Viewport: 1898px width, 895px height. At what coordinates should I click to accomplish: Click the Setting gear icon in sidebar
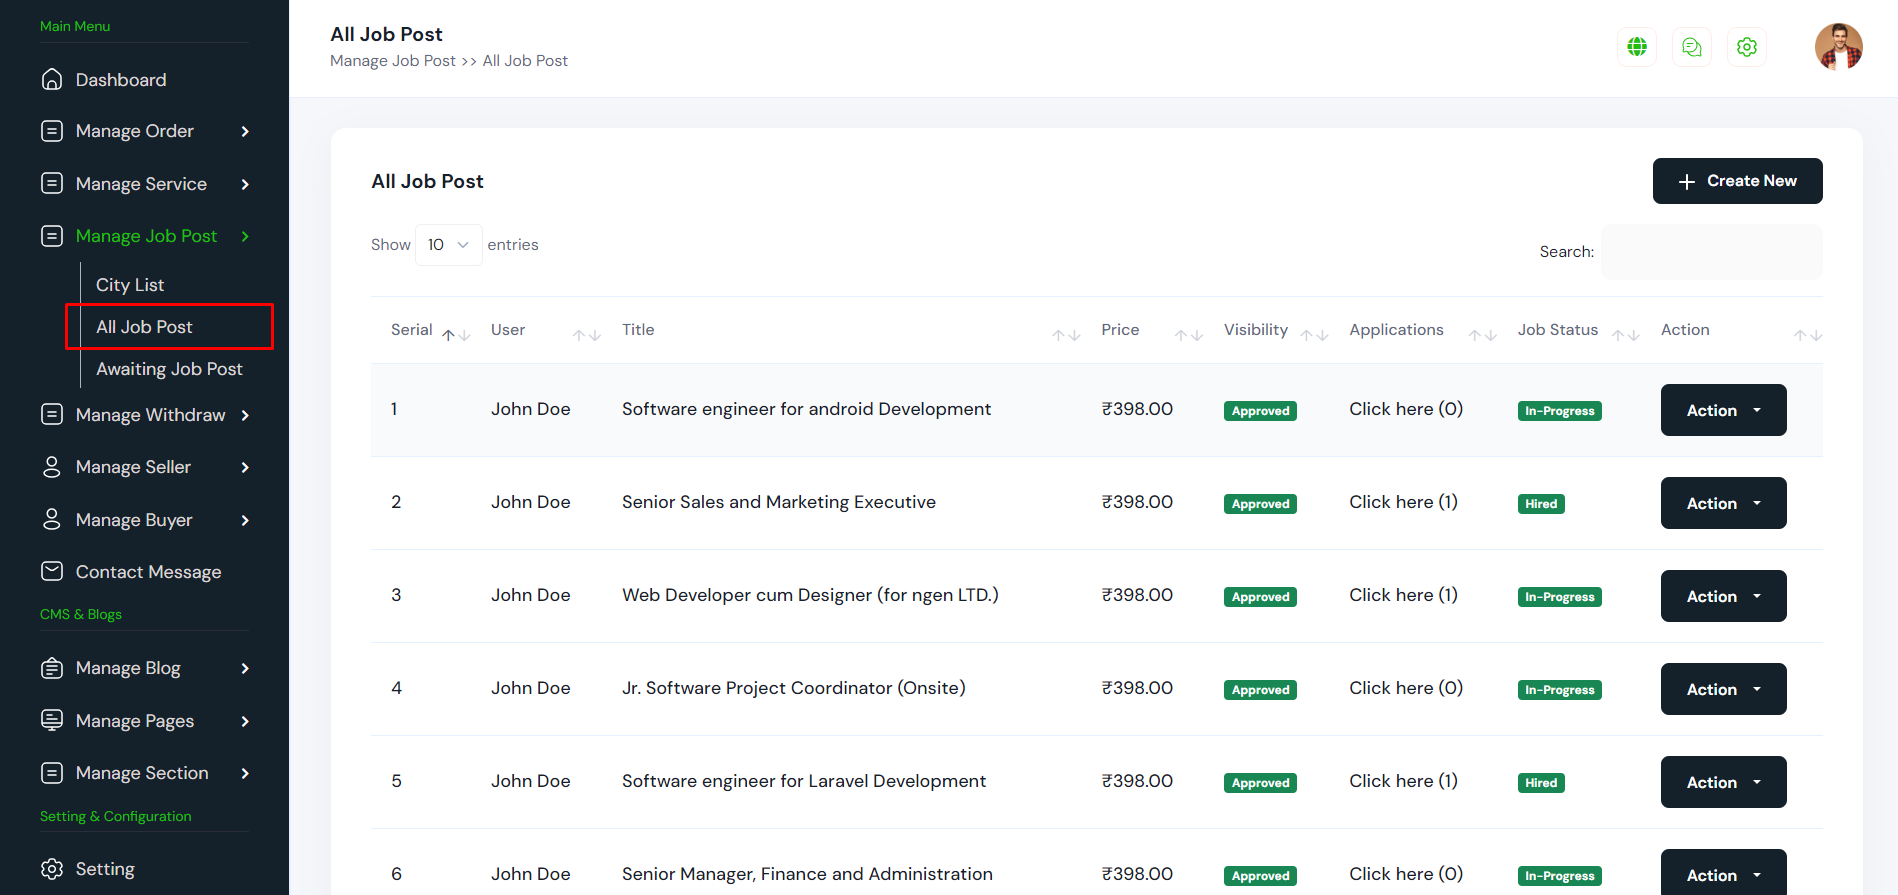tap(52, 869)
